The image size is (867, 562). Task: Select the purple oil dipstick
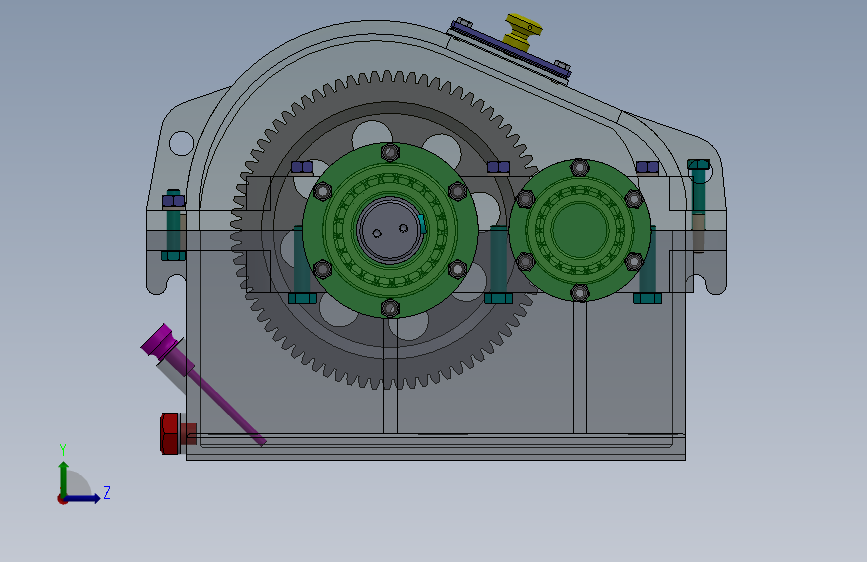click(202, 384)
